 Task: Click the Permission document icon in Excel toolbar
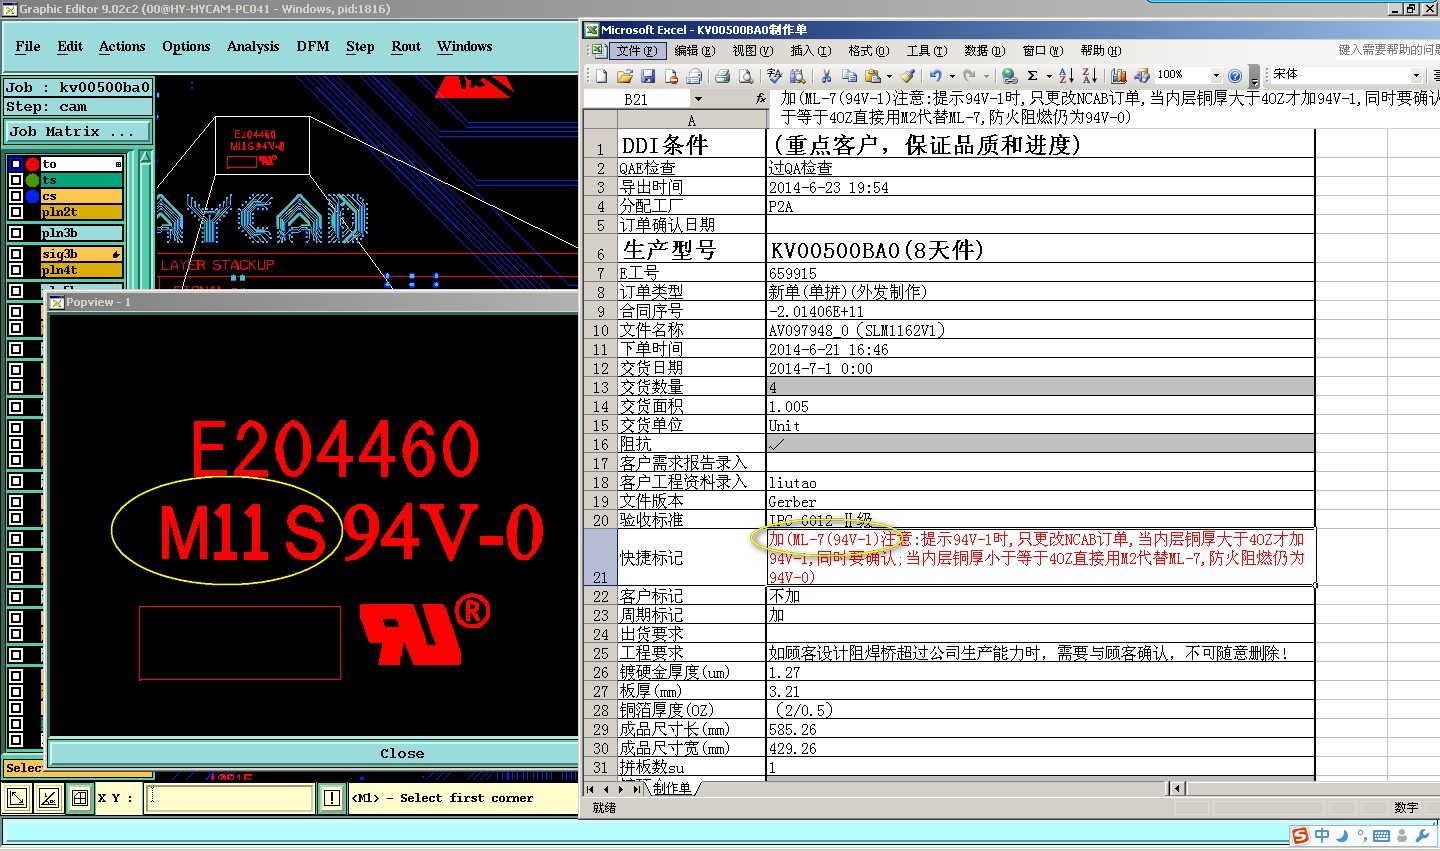671,76
